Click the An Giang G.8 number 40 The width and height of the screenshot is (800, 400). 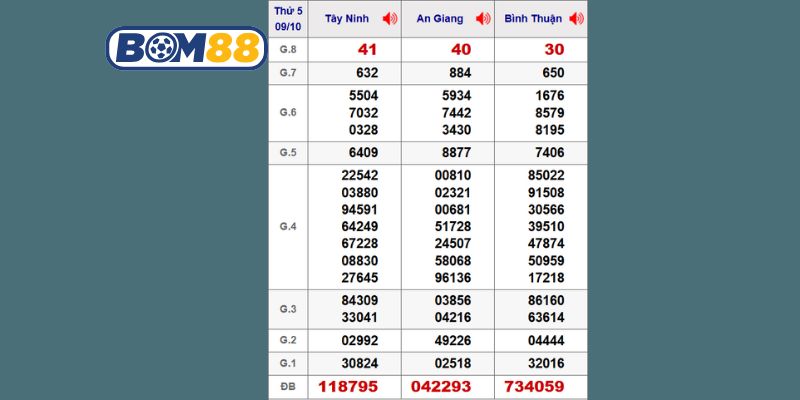point(461,49)
